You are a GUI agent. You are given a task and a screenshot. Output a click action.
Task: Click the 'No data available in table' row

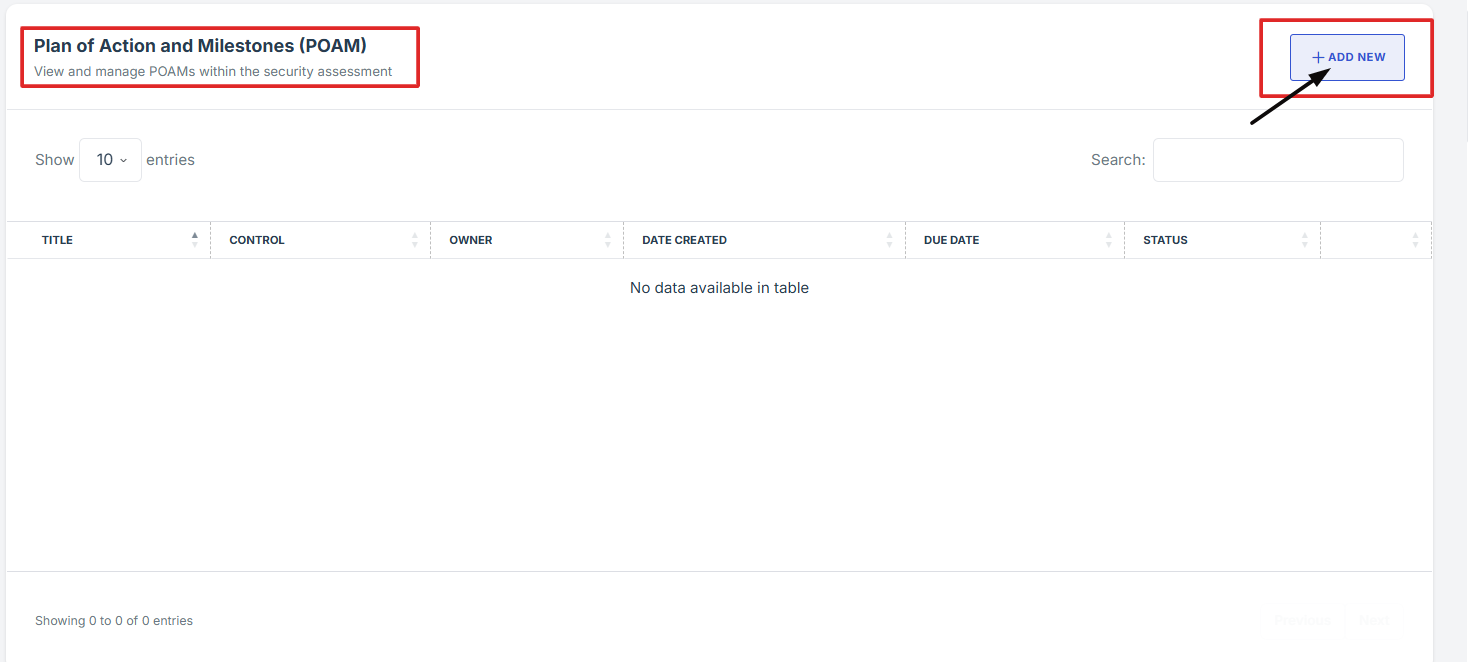coord(719,288)
